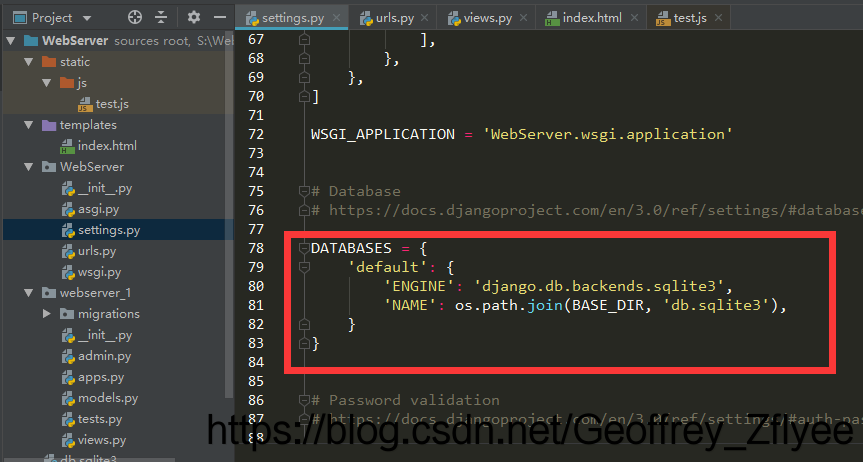Click line number 72 in the gutter

[x=256, y=134]
